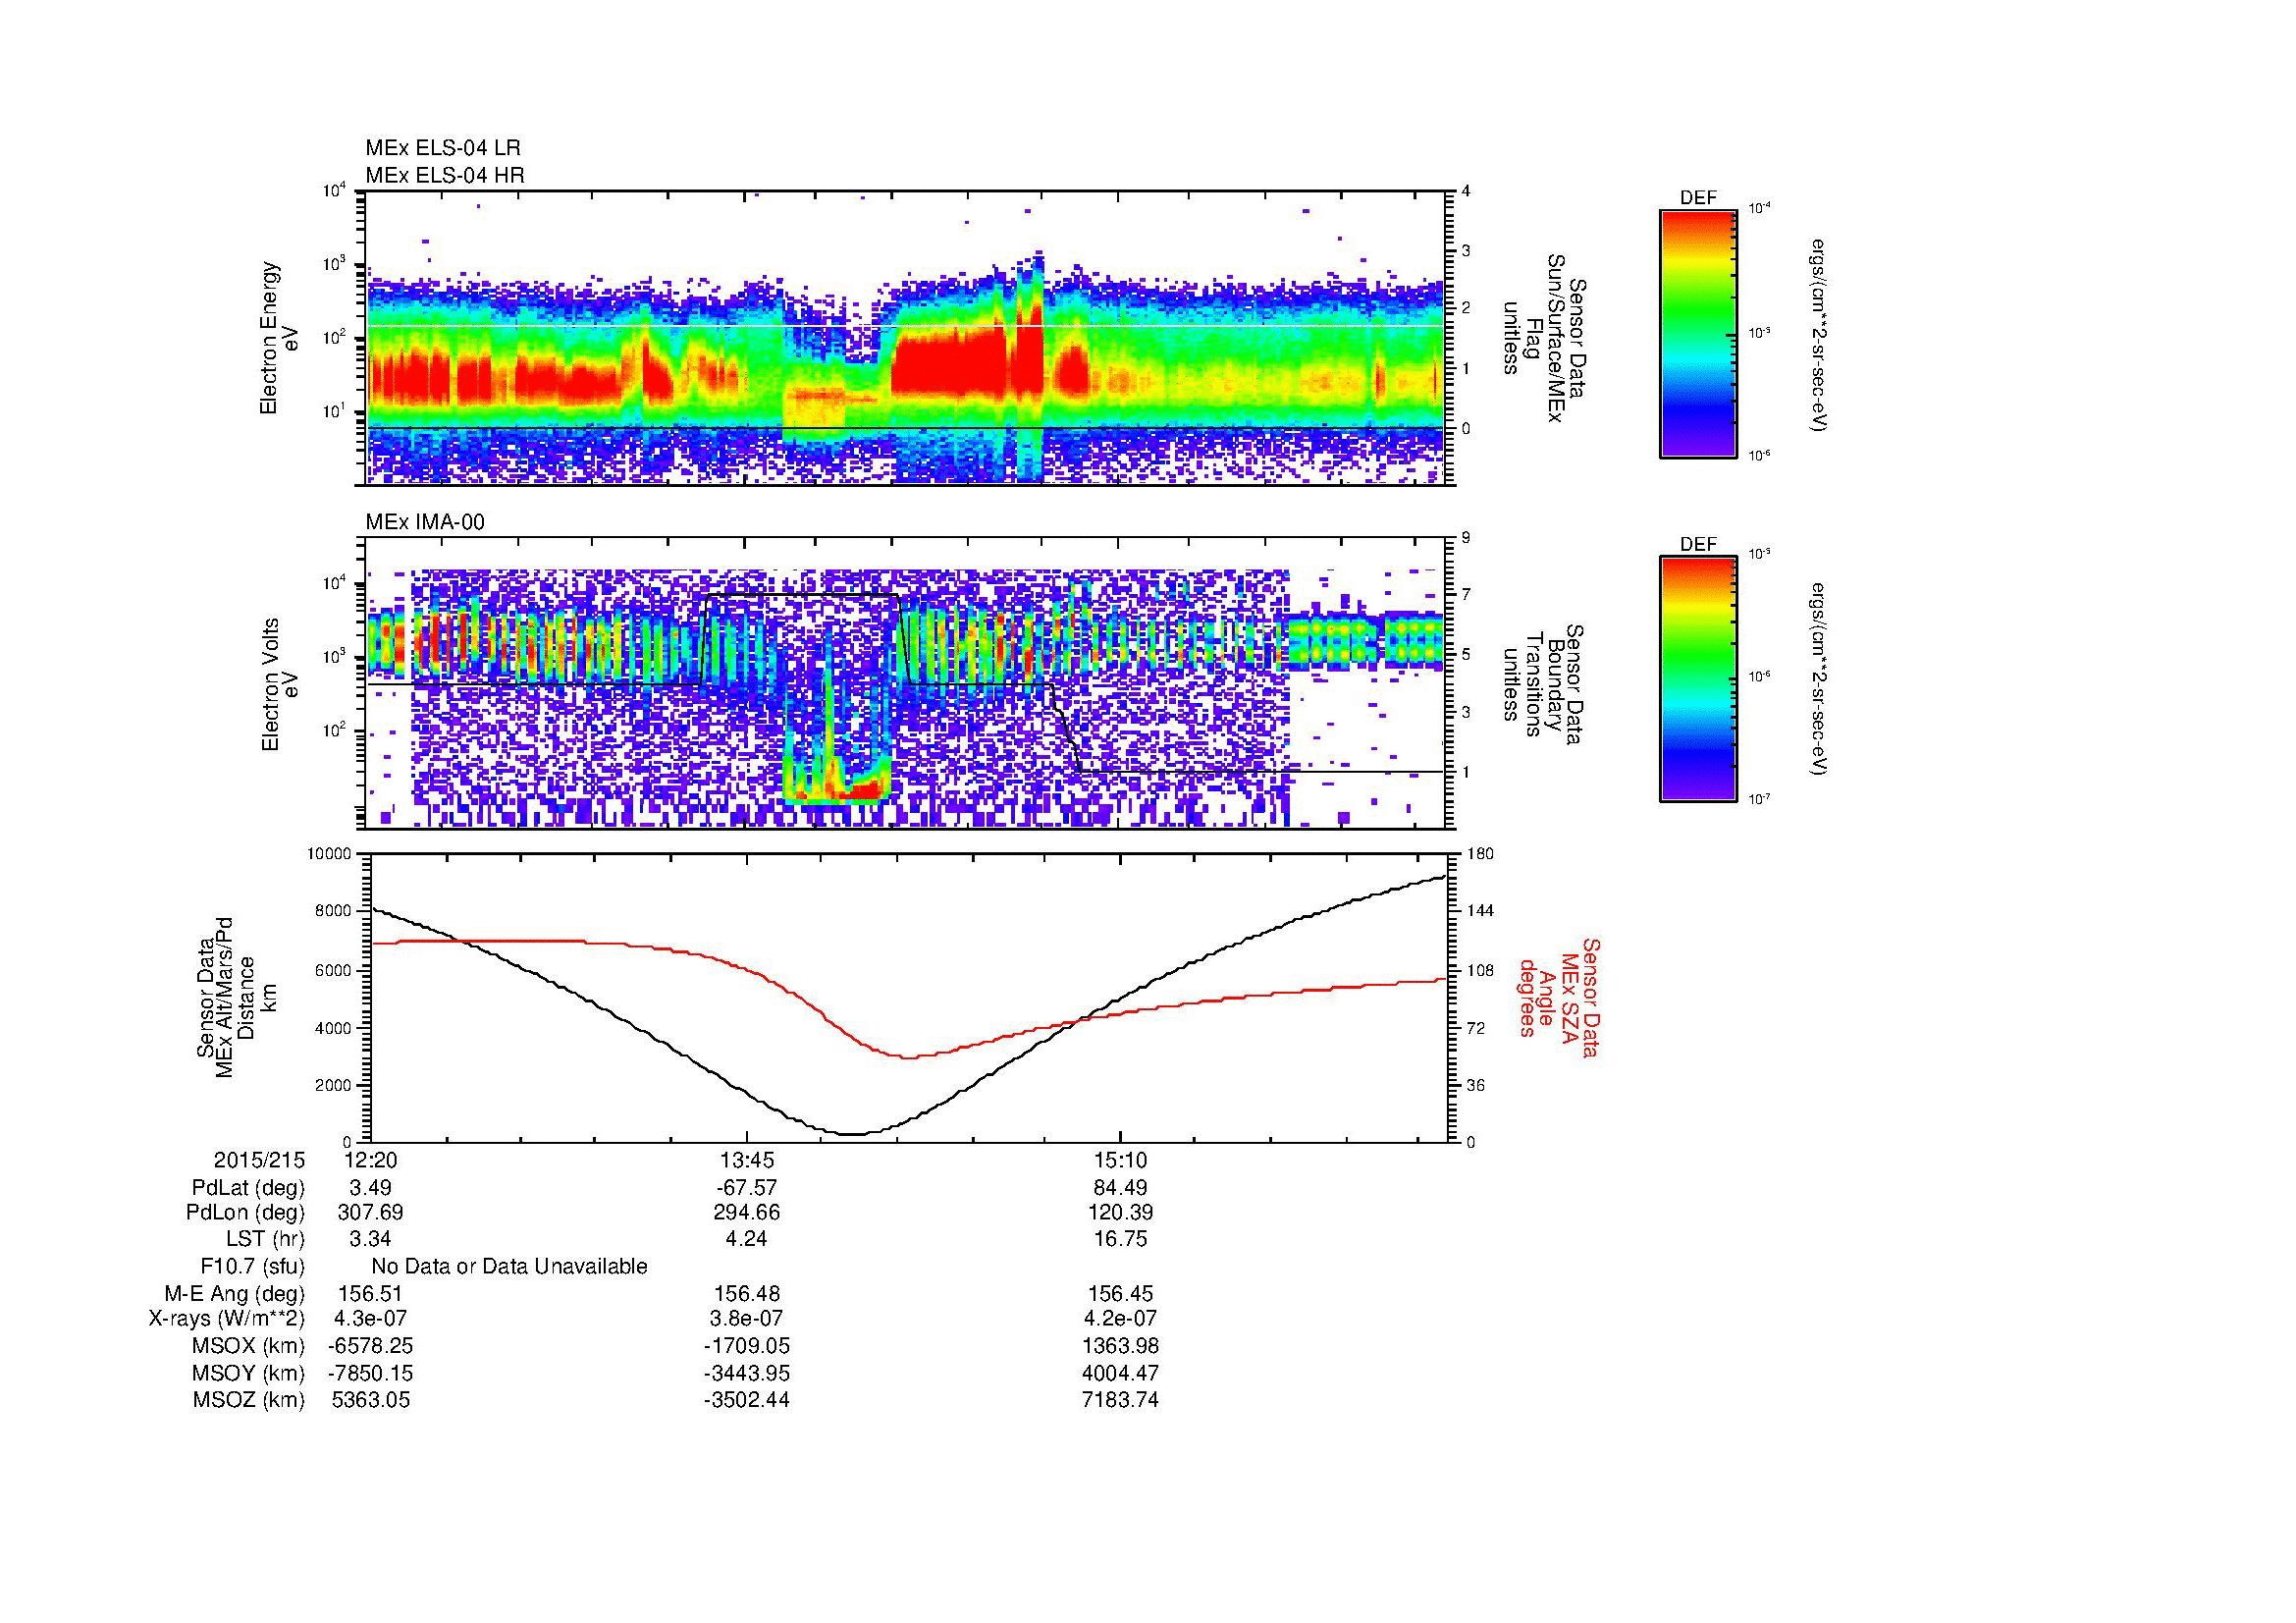This screenshot has width=2296, height=1623.
Task: Click M-E Ang value '156.51'
Action: (x=371, y=1294)
